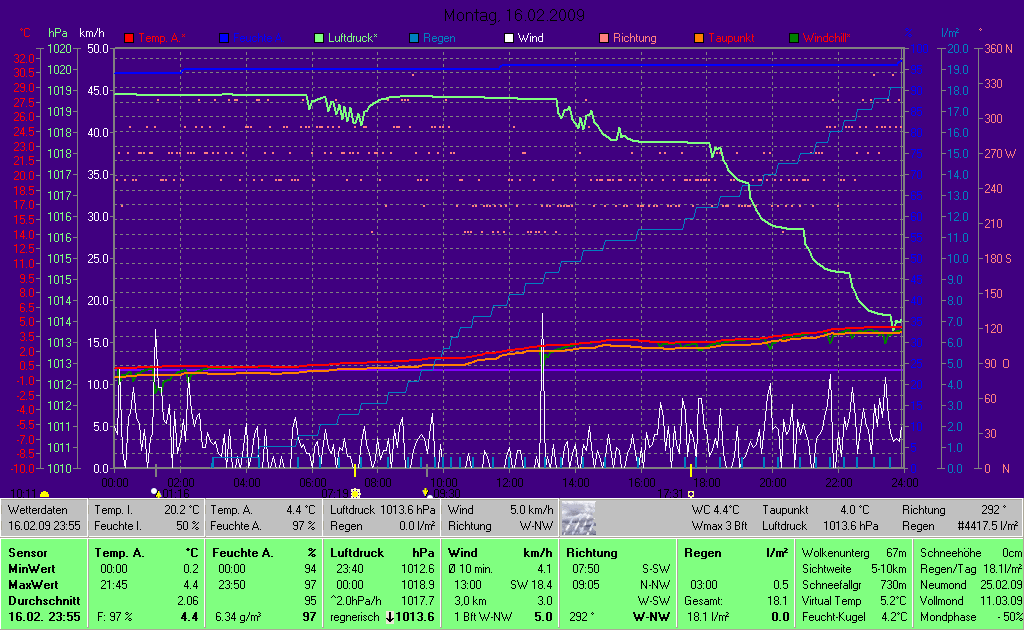The image size is (1024, 630).
Task: Toggle the white Wind legend square
Action: point(509,38)
